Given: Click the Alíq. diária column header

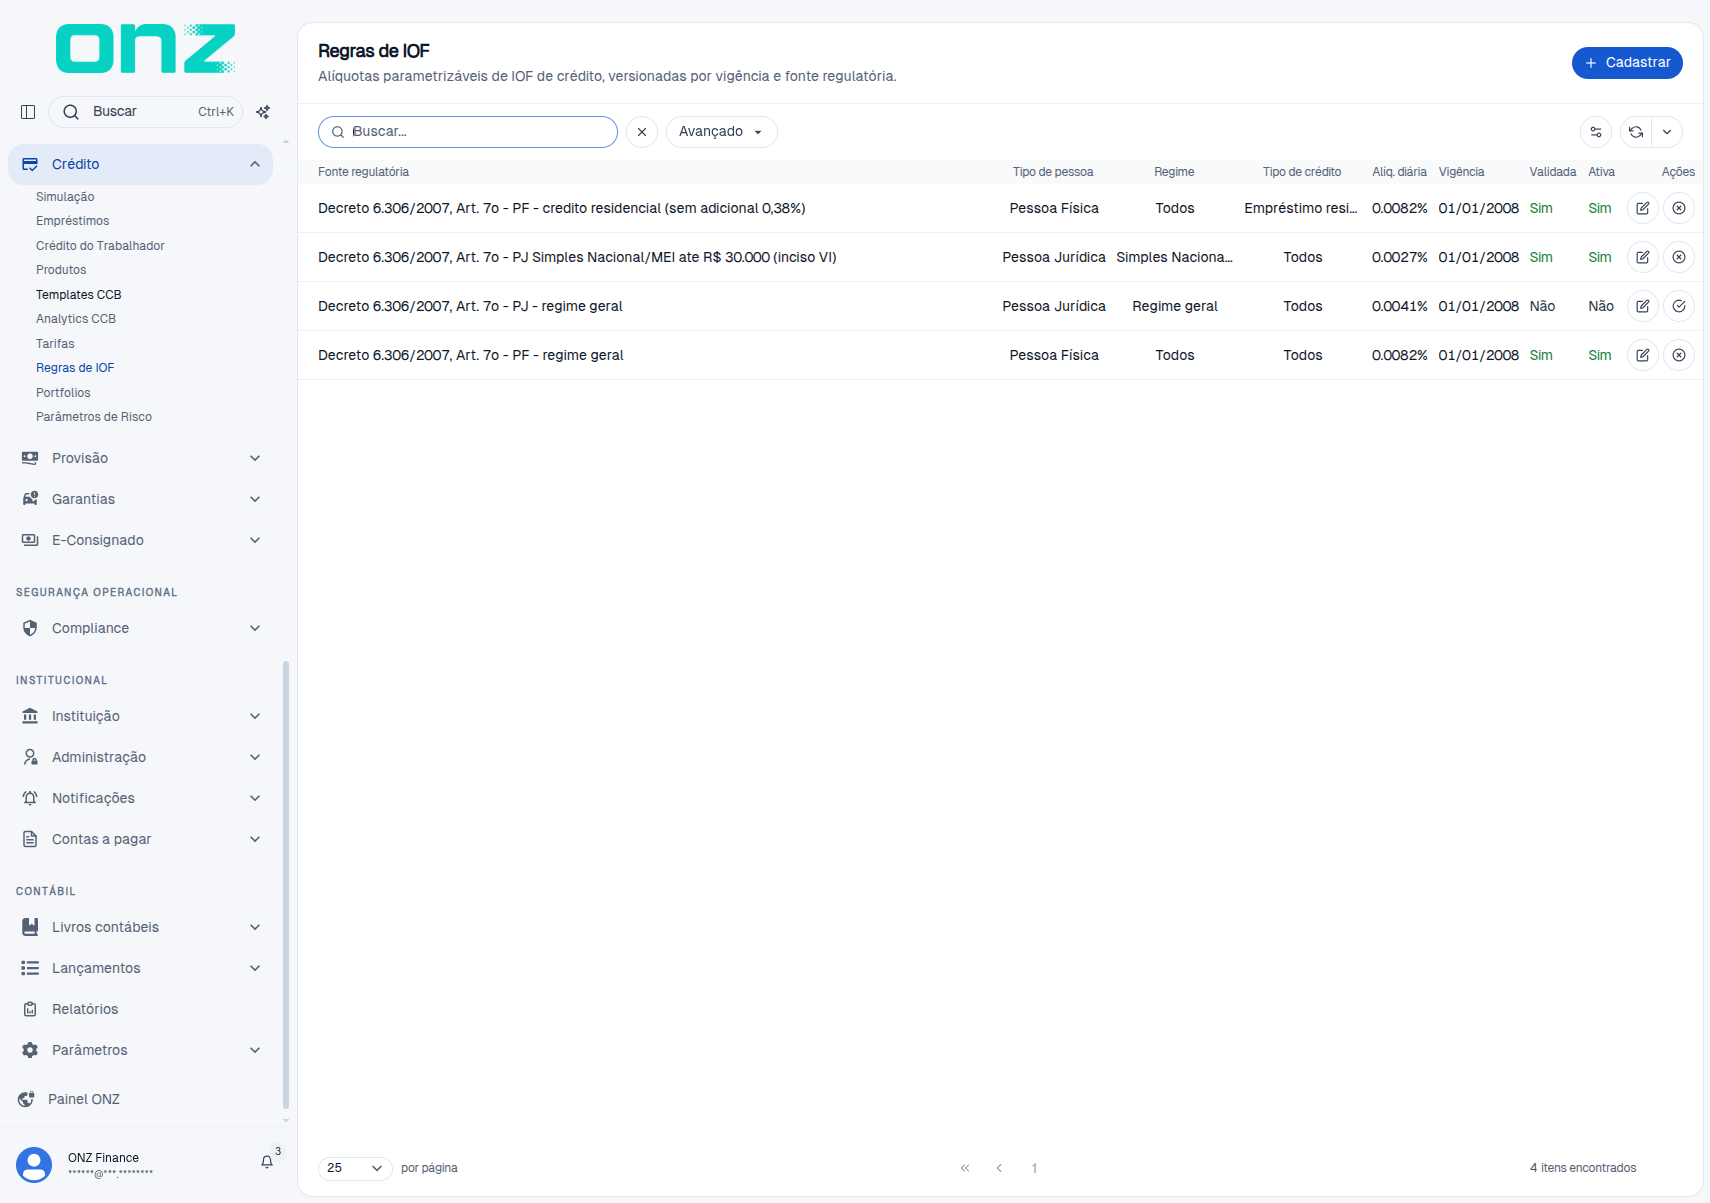Looking at the screenshot, I should (1399, 172).
